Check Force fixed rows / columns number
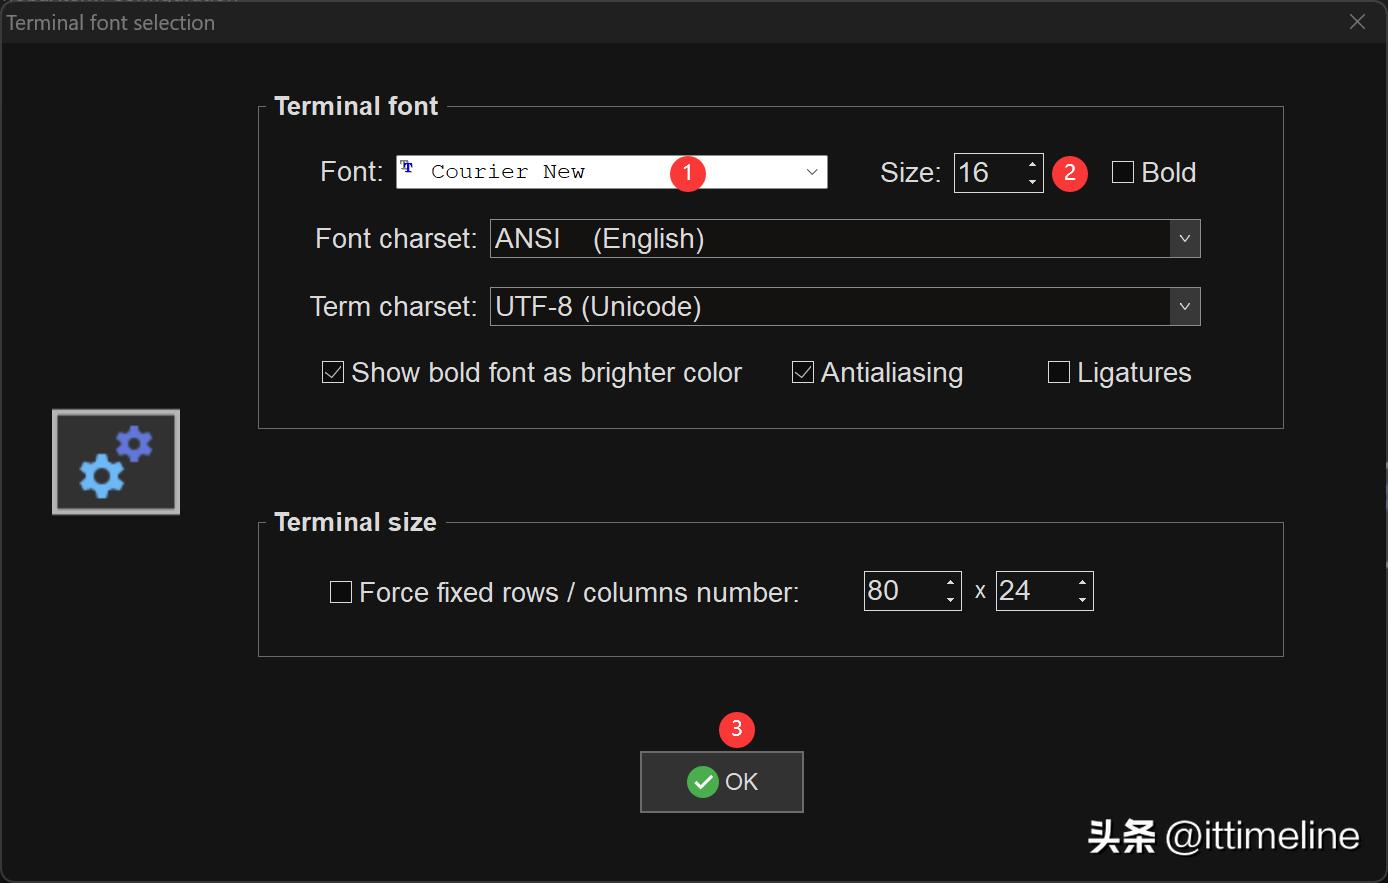 [341, 593]
